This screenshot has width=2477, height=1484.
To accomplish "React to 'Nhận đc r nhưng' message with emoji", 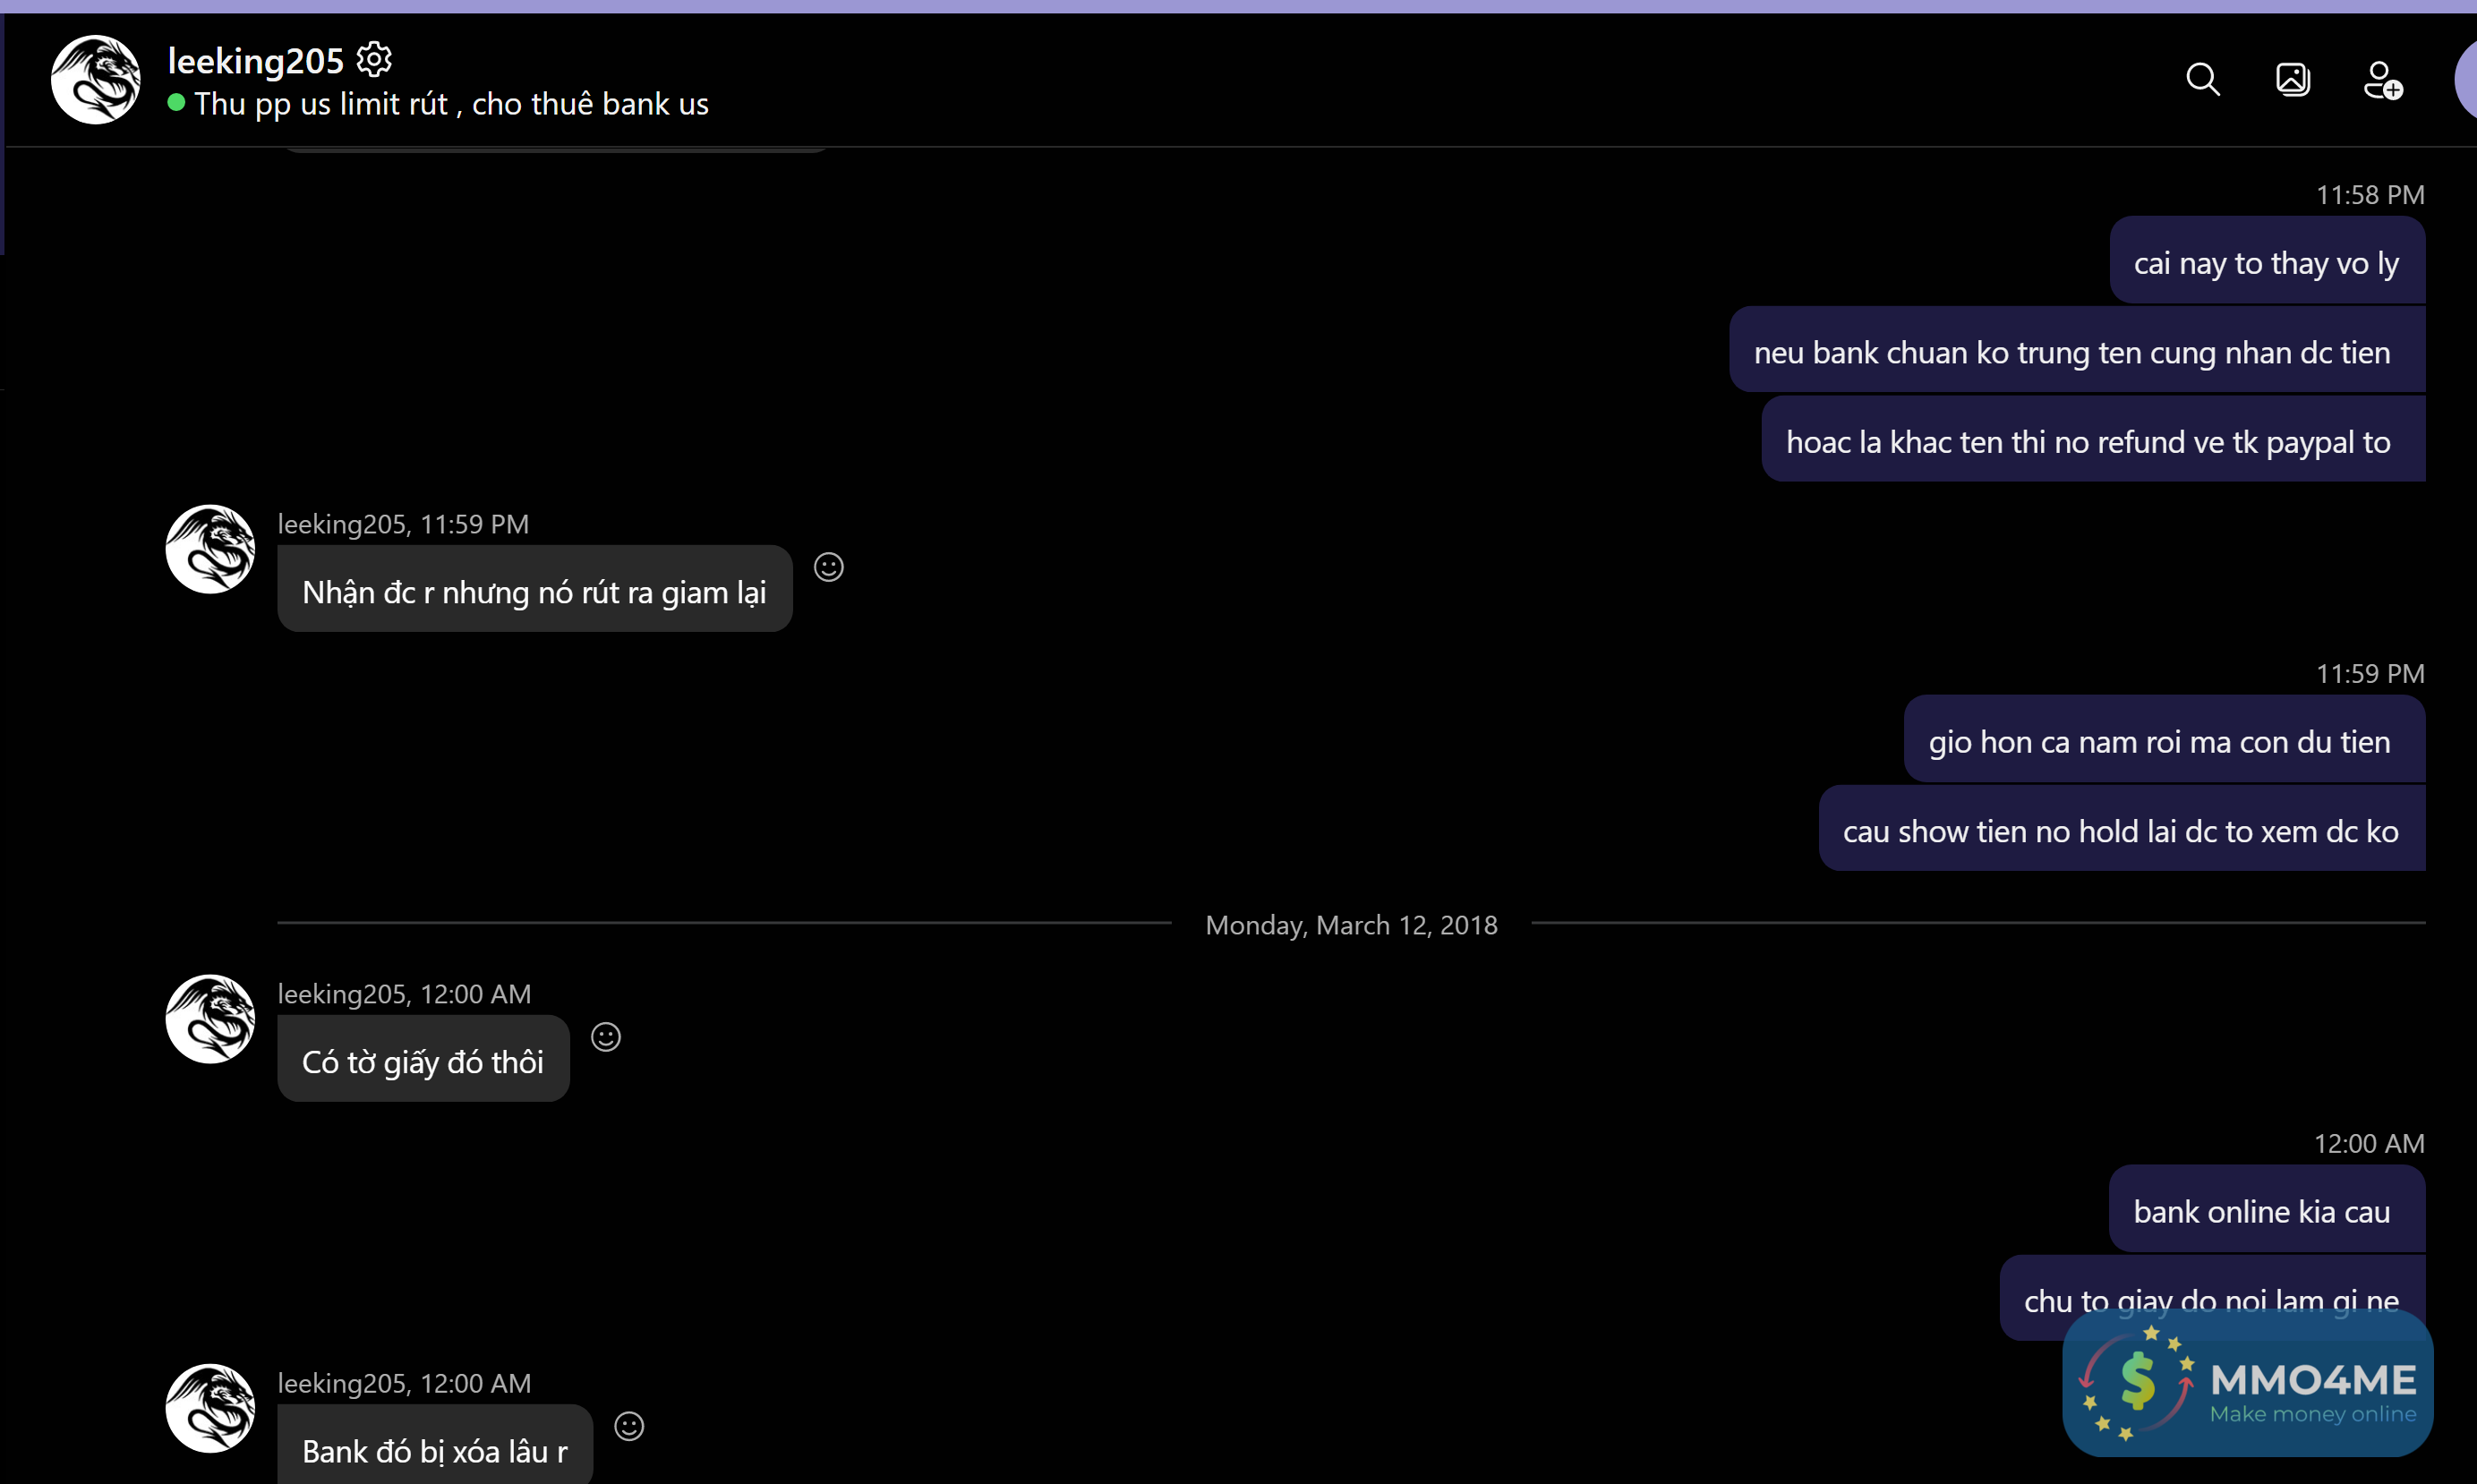I will [x=828, y=567].
